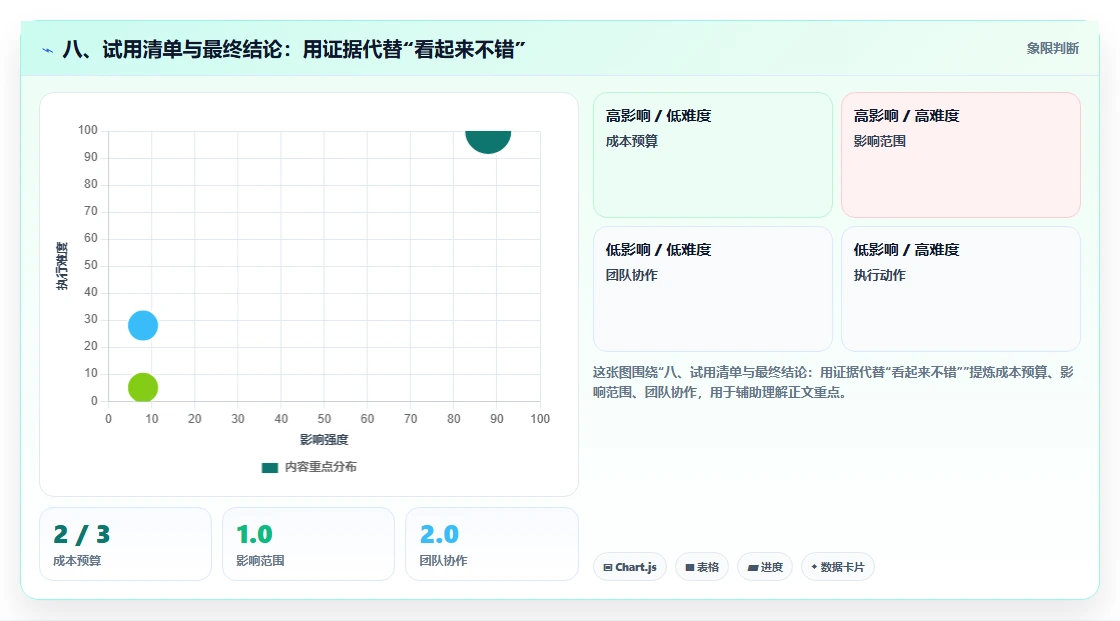The image size is (1120, 621).
Task: Click the 表格 tag chip
Action: pyautogui.click(x=702, y=567)
